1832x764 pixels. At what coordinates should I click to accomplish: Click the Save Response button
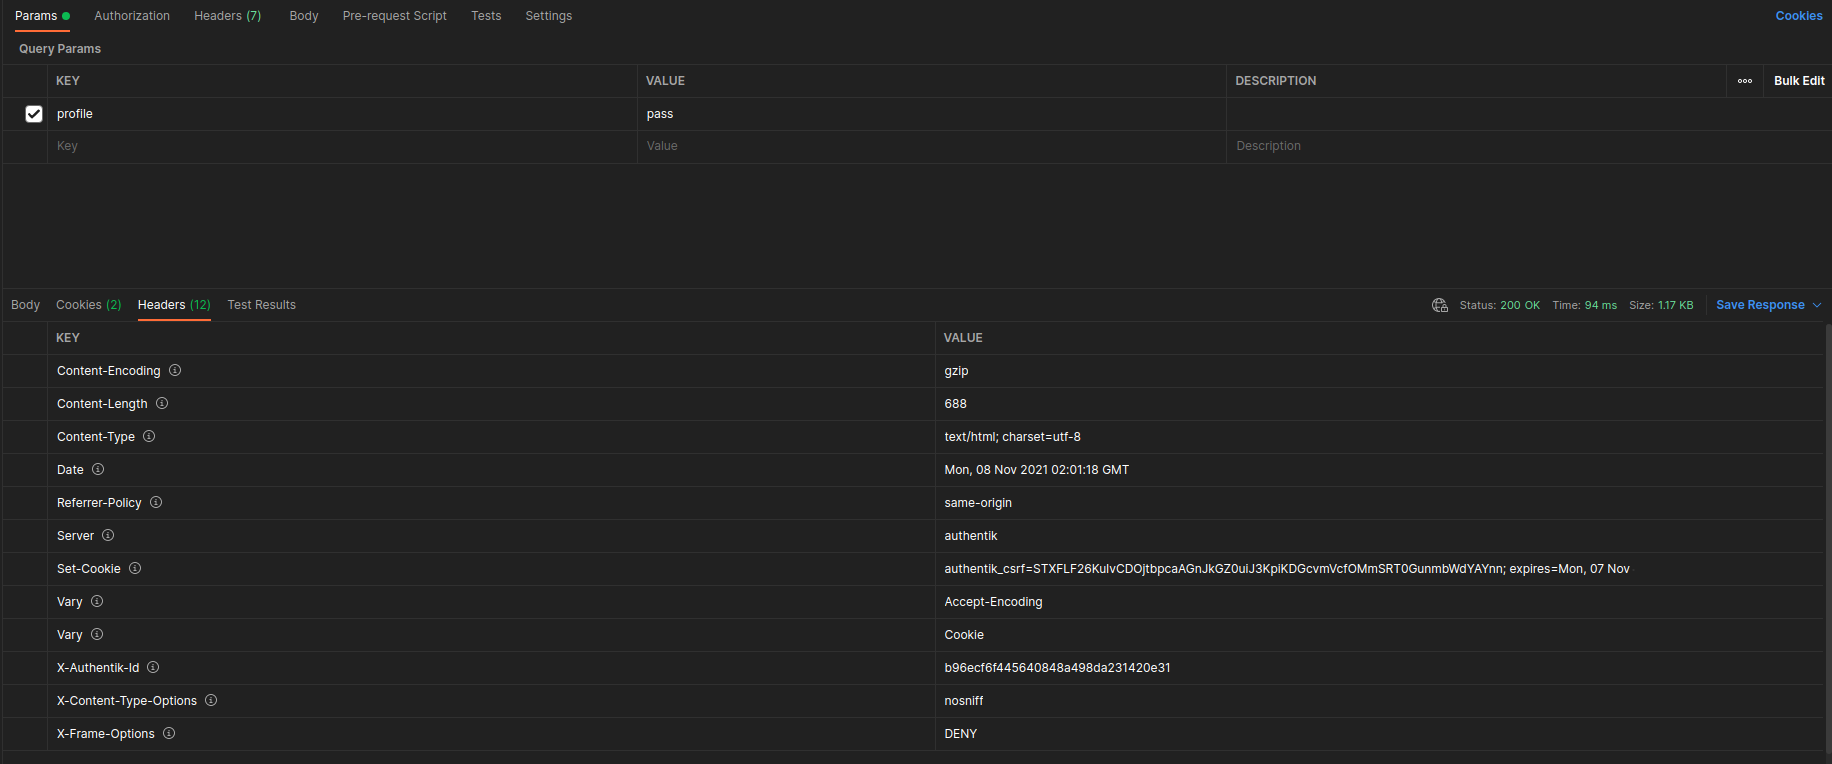coord(1760,305)
